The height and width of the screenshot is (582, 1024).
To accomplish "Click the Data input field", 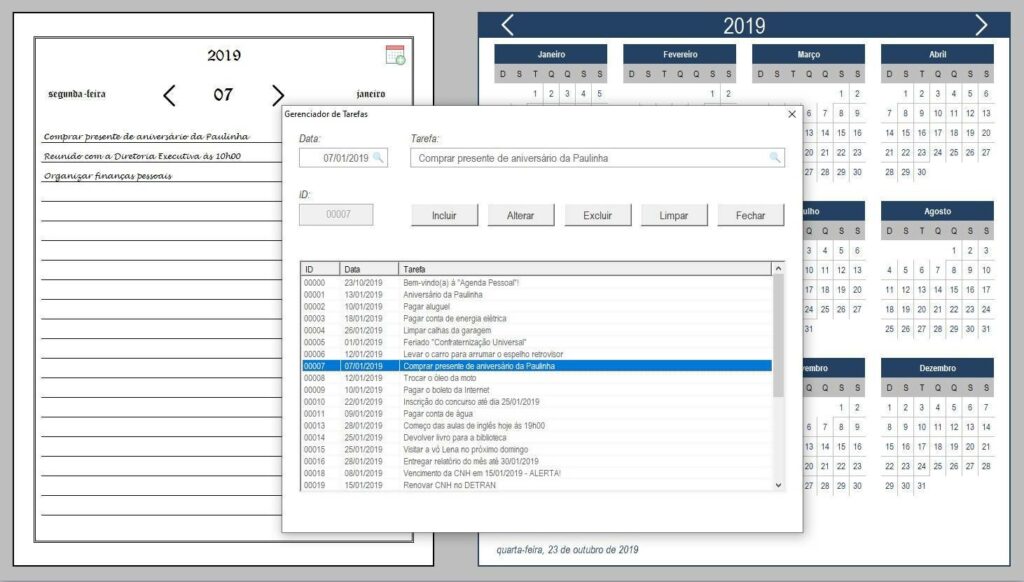I will (344, 157).
